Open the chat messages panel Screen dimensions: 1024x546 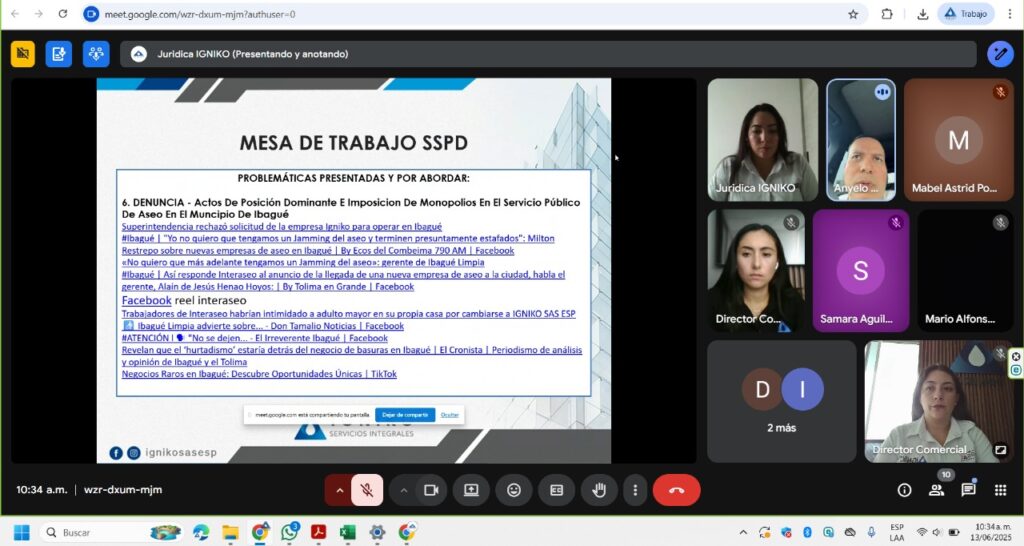968,490
